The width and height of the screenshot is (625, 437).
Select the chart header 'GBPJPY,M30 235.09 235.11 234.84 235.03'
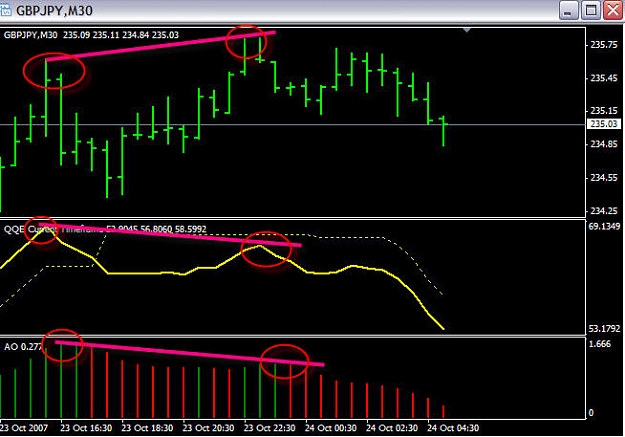(x=91, y=35)
